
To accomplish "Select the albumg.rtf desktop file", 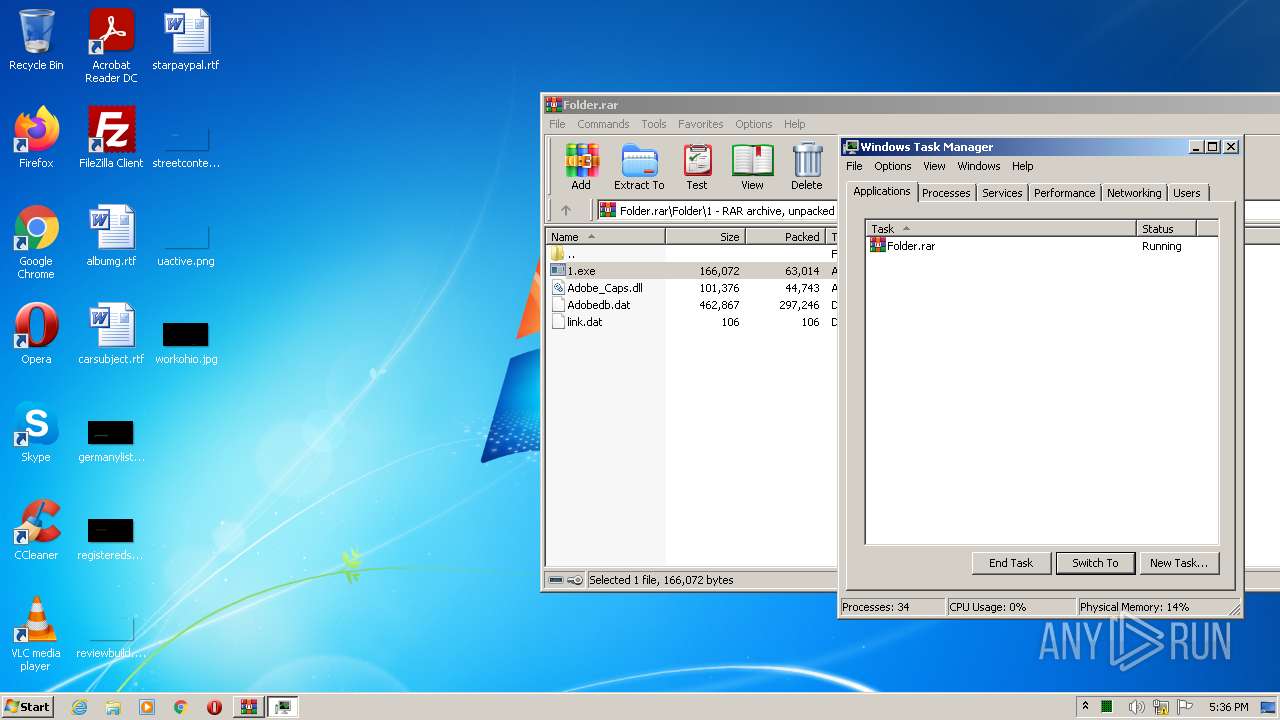I will click(x=111, y=236).
